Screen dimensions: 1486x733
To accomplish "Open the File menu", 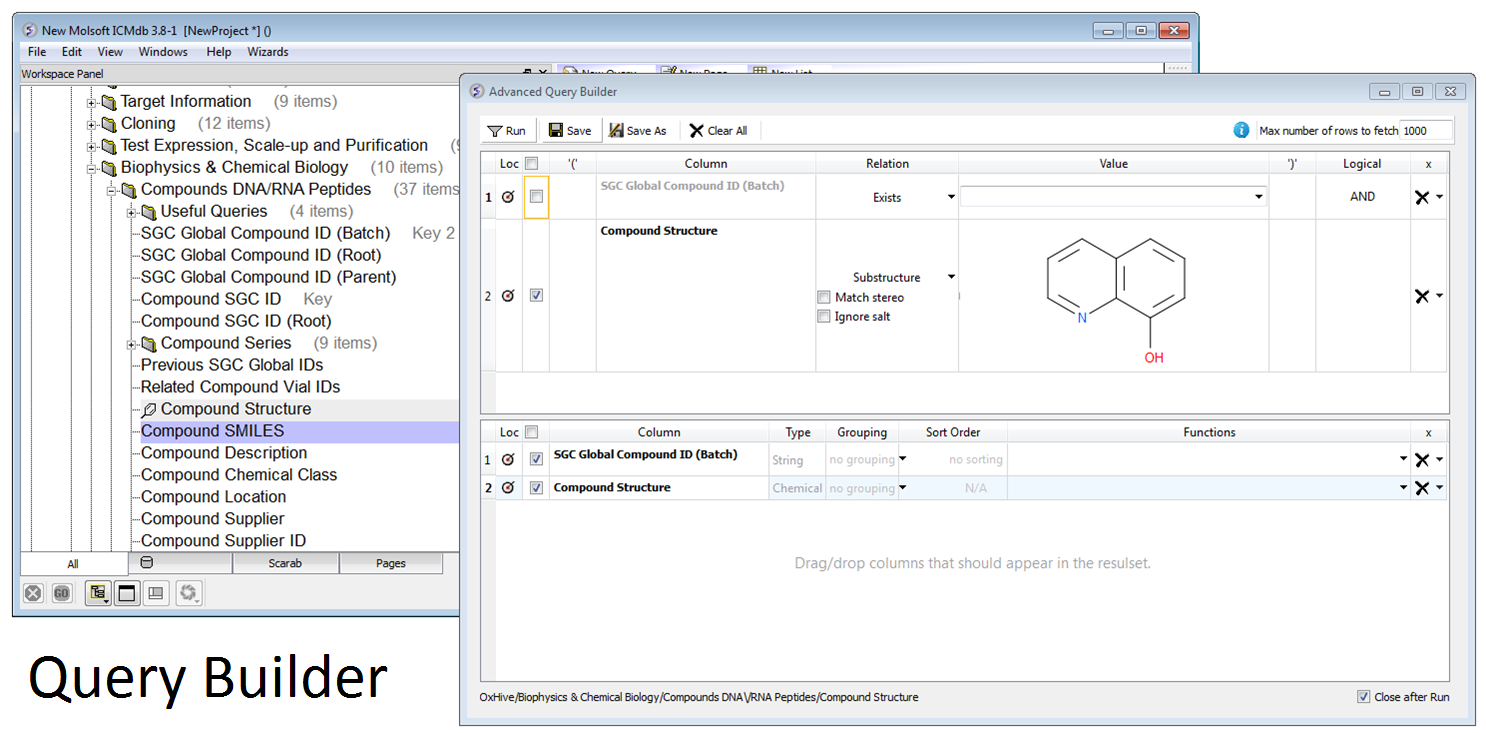I will tap(37, 52).
